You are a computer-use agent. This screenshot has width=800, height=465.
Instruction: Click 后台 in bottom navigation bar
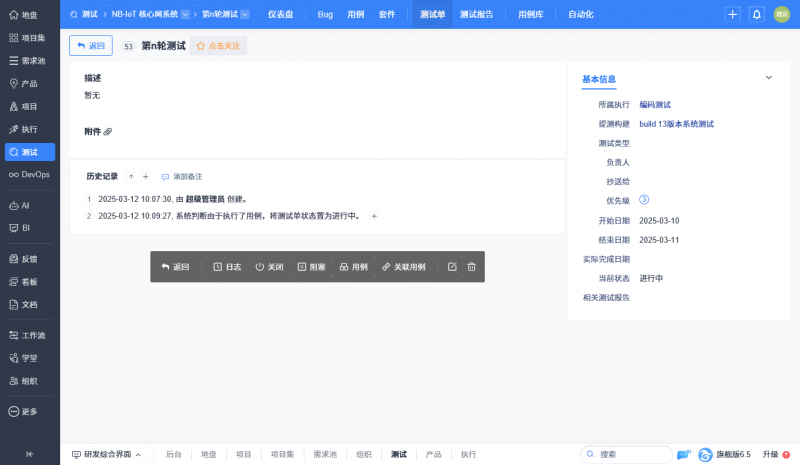click(x=173, y=454)
